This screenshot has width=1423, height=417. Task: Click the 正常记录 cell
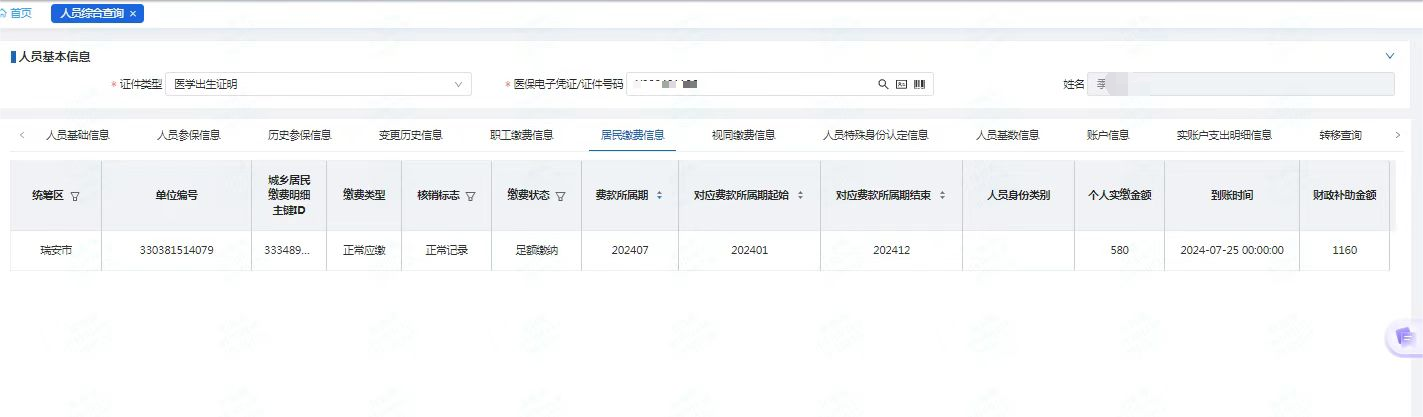tap(446, 250)
